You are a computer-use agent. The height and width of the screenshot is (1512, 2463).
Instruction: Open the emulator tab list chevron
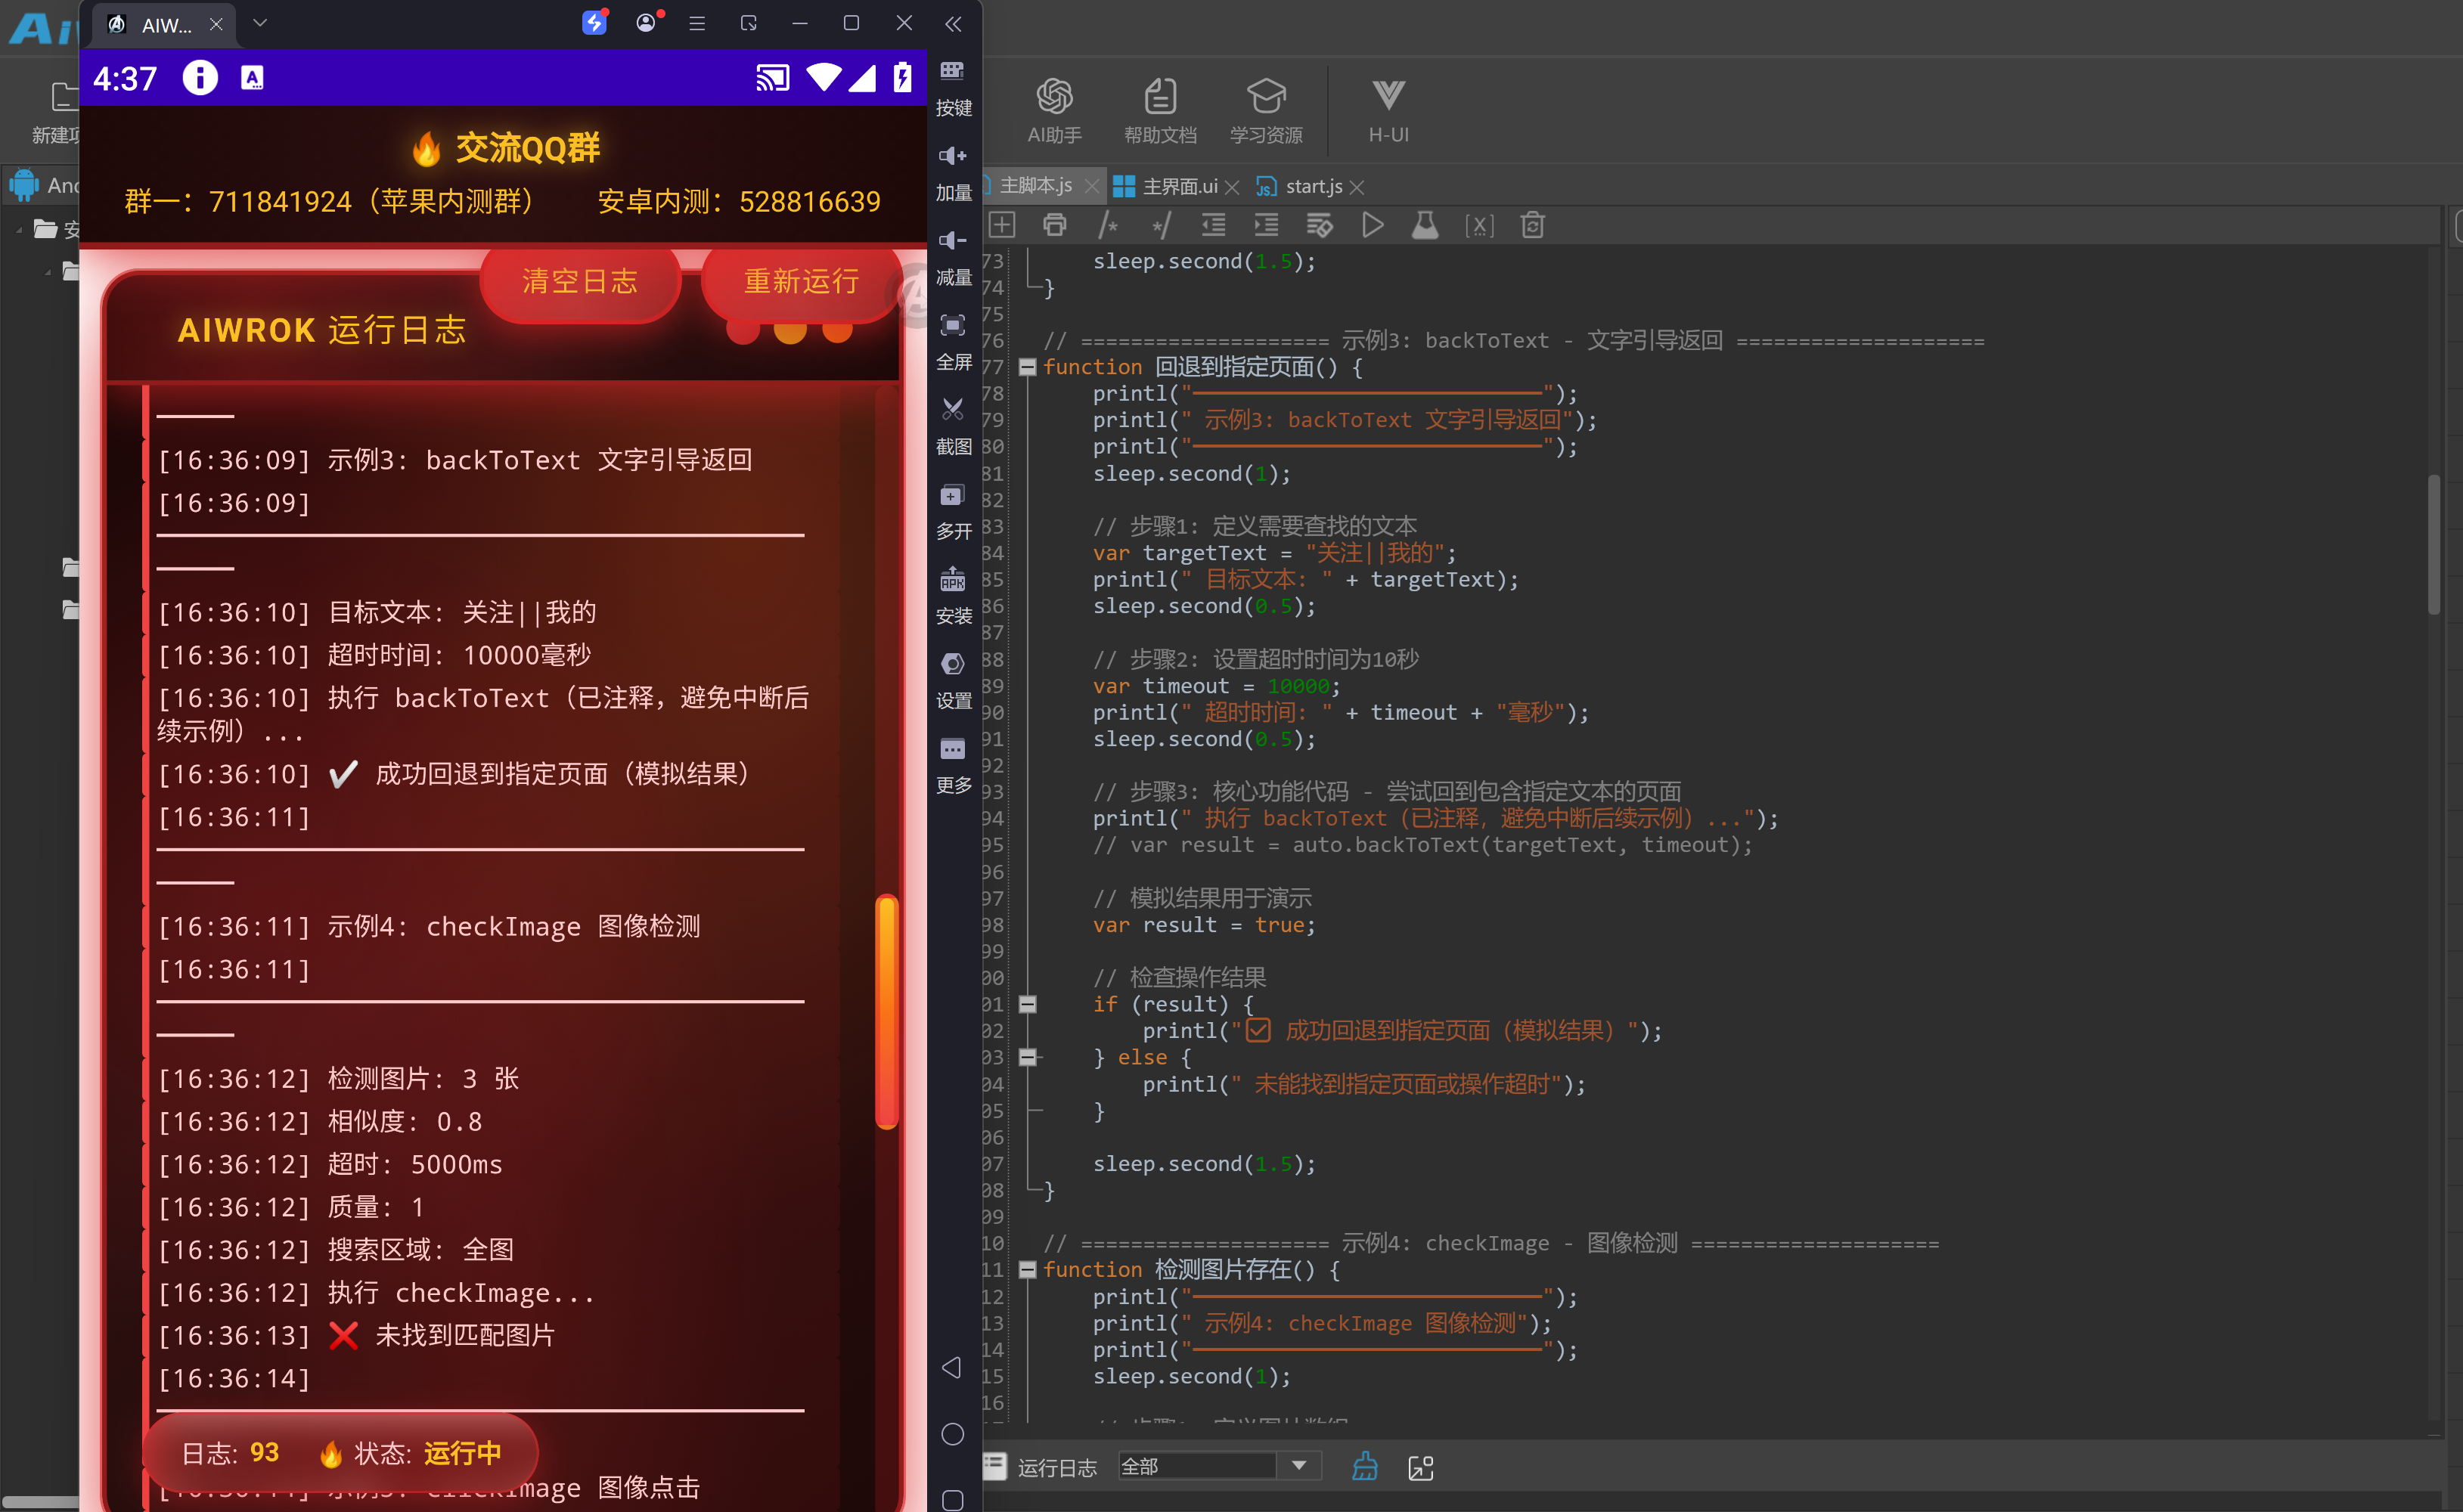260,22
